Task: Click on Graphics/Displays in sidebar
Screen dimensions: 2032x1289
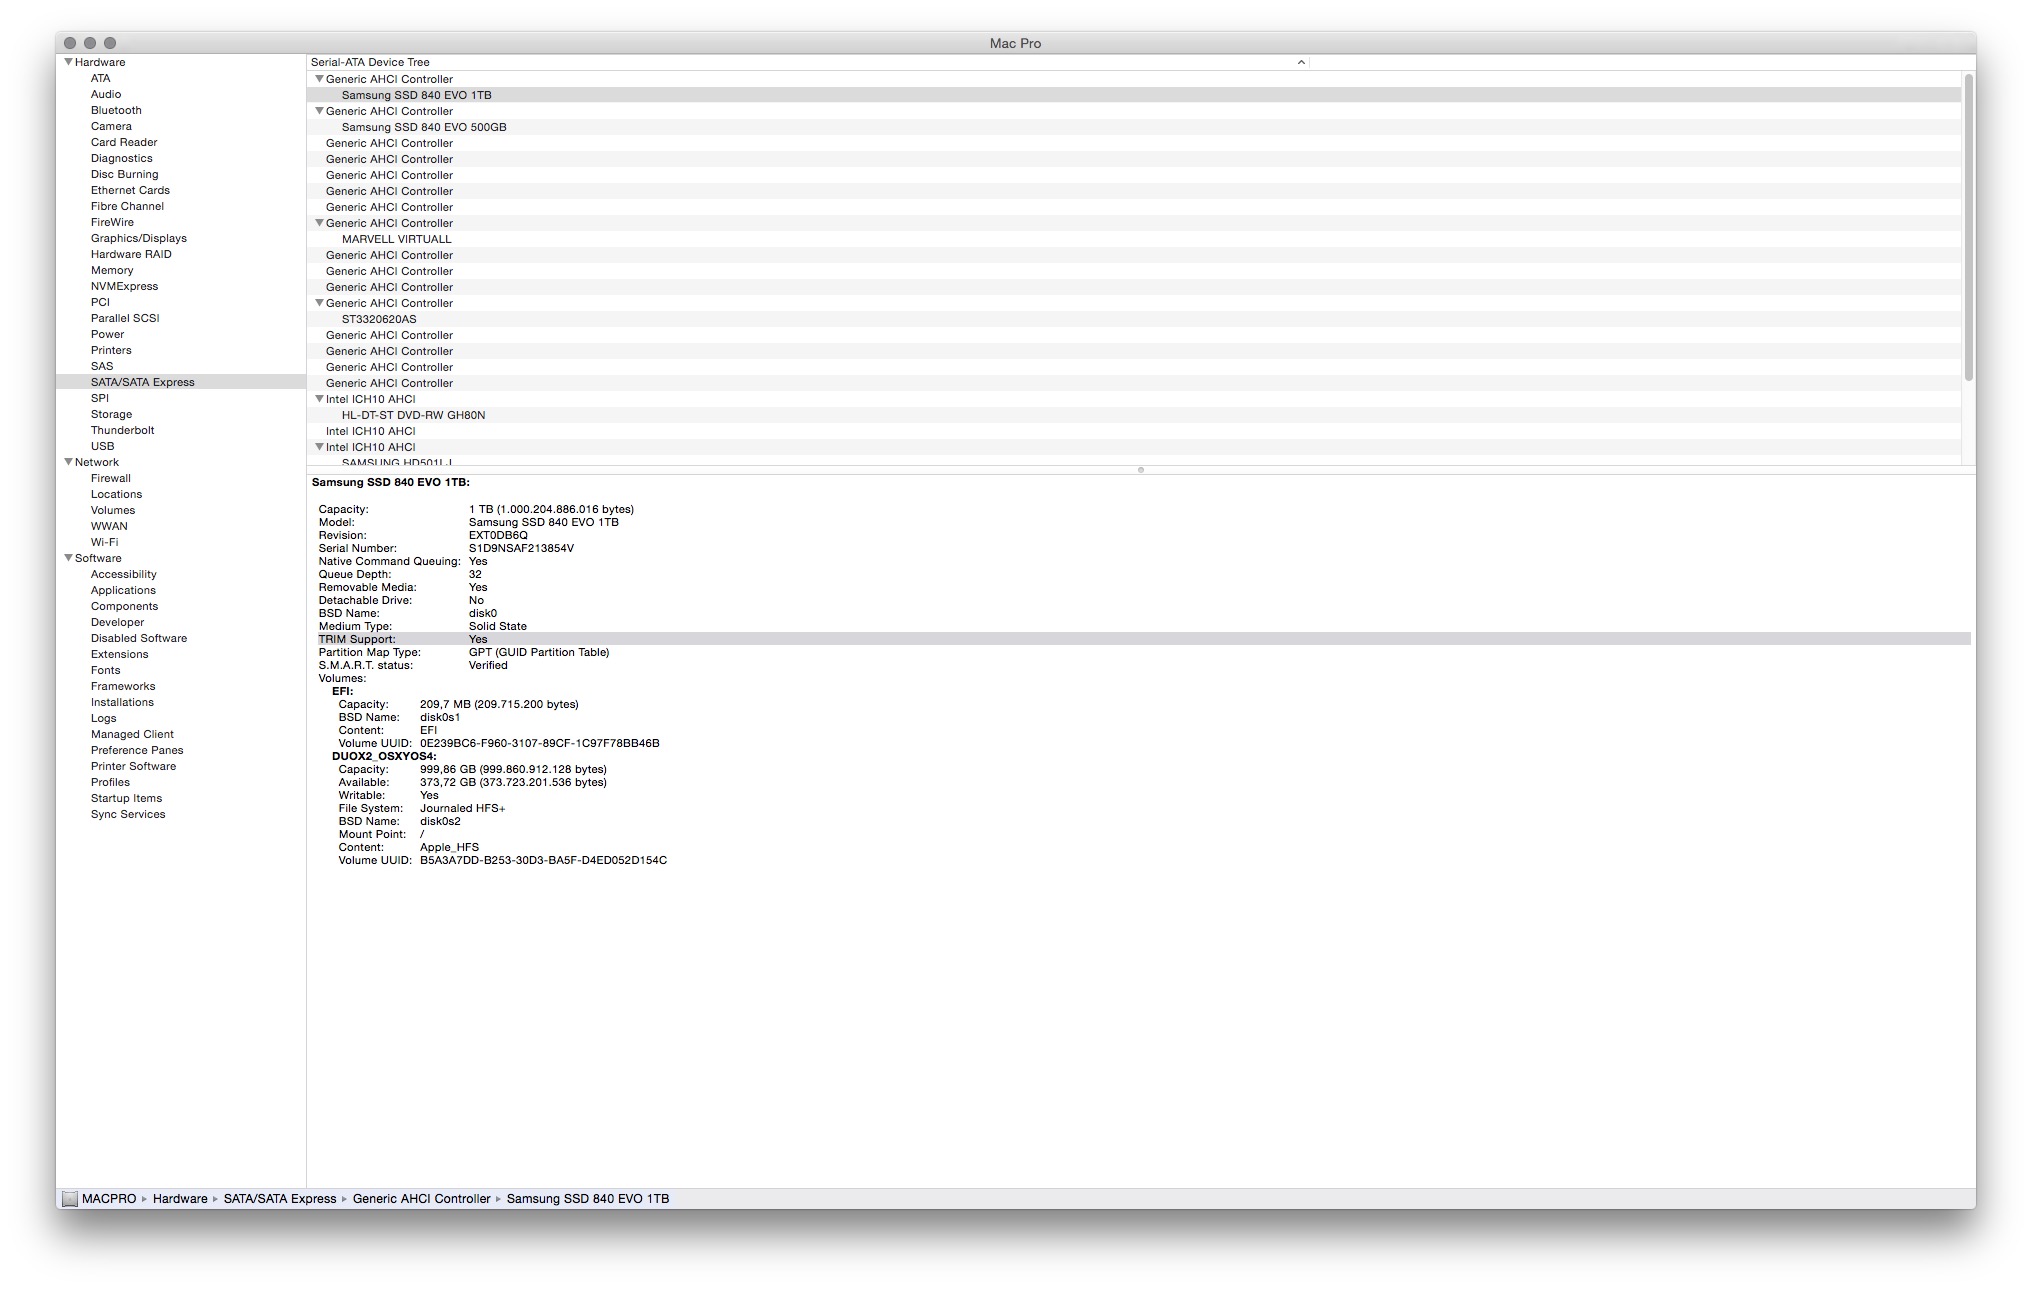Action: click(138, 237)
